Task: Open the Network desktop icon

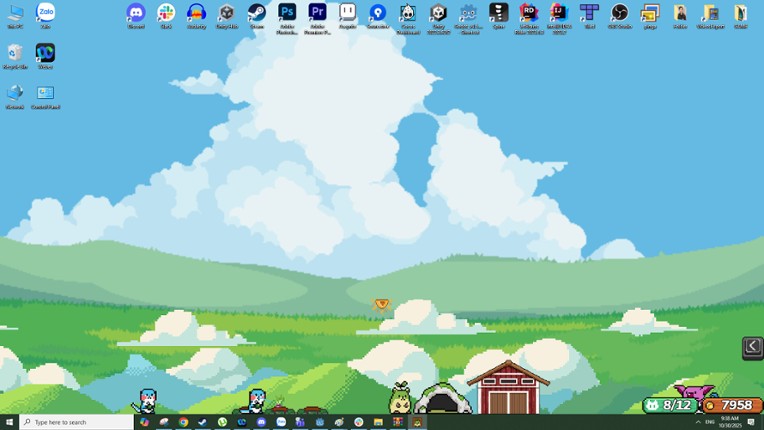Action: [x=15, y=96]
